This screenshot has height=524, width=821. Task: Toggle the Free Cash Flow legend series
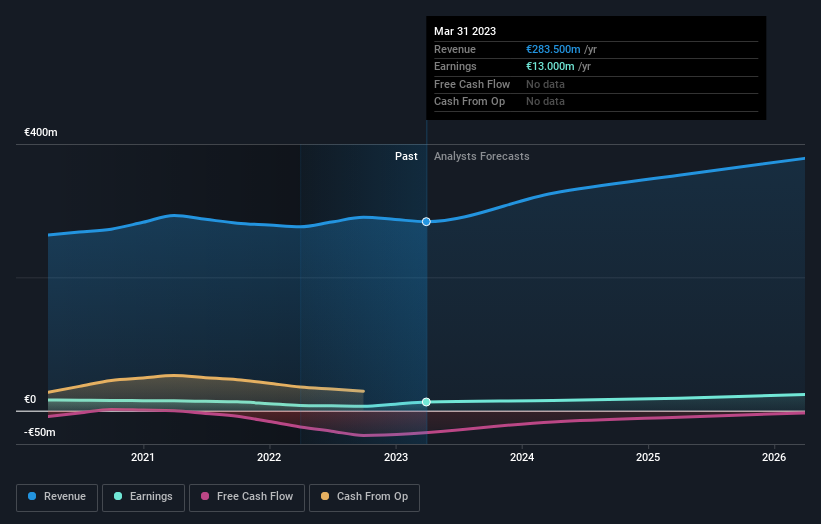247,497
